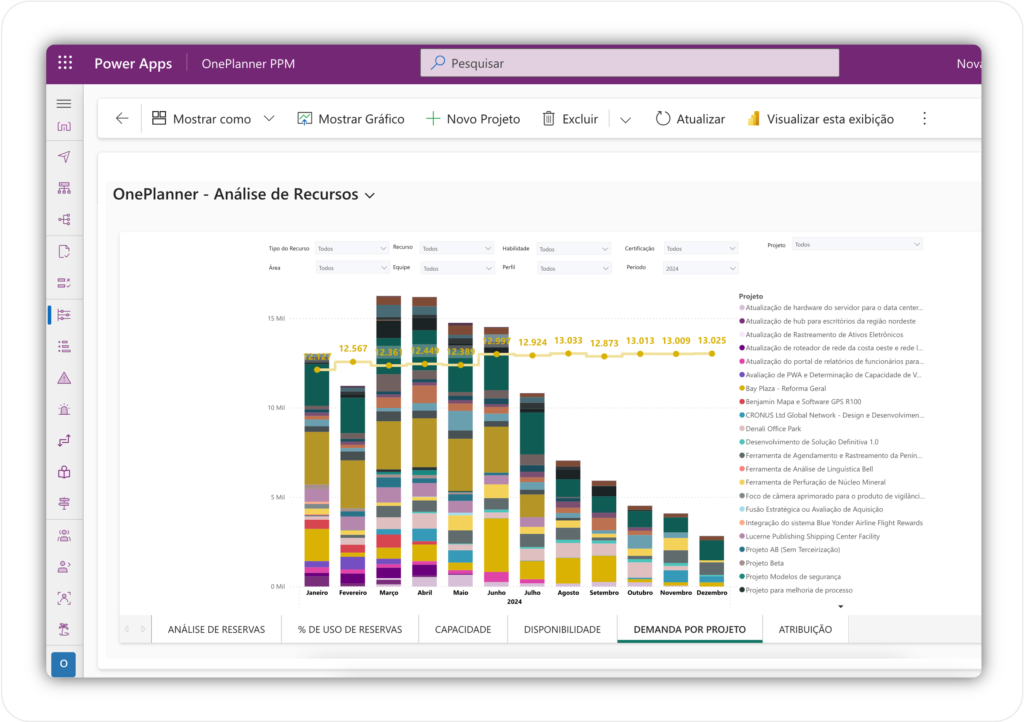Click the blue O area switcher

click(x=63, y=664)
